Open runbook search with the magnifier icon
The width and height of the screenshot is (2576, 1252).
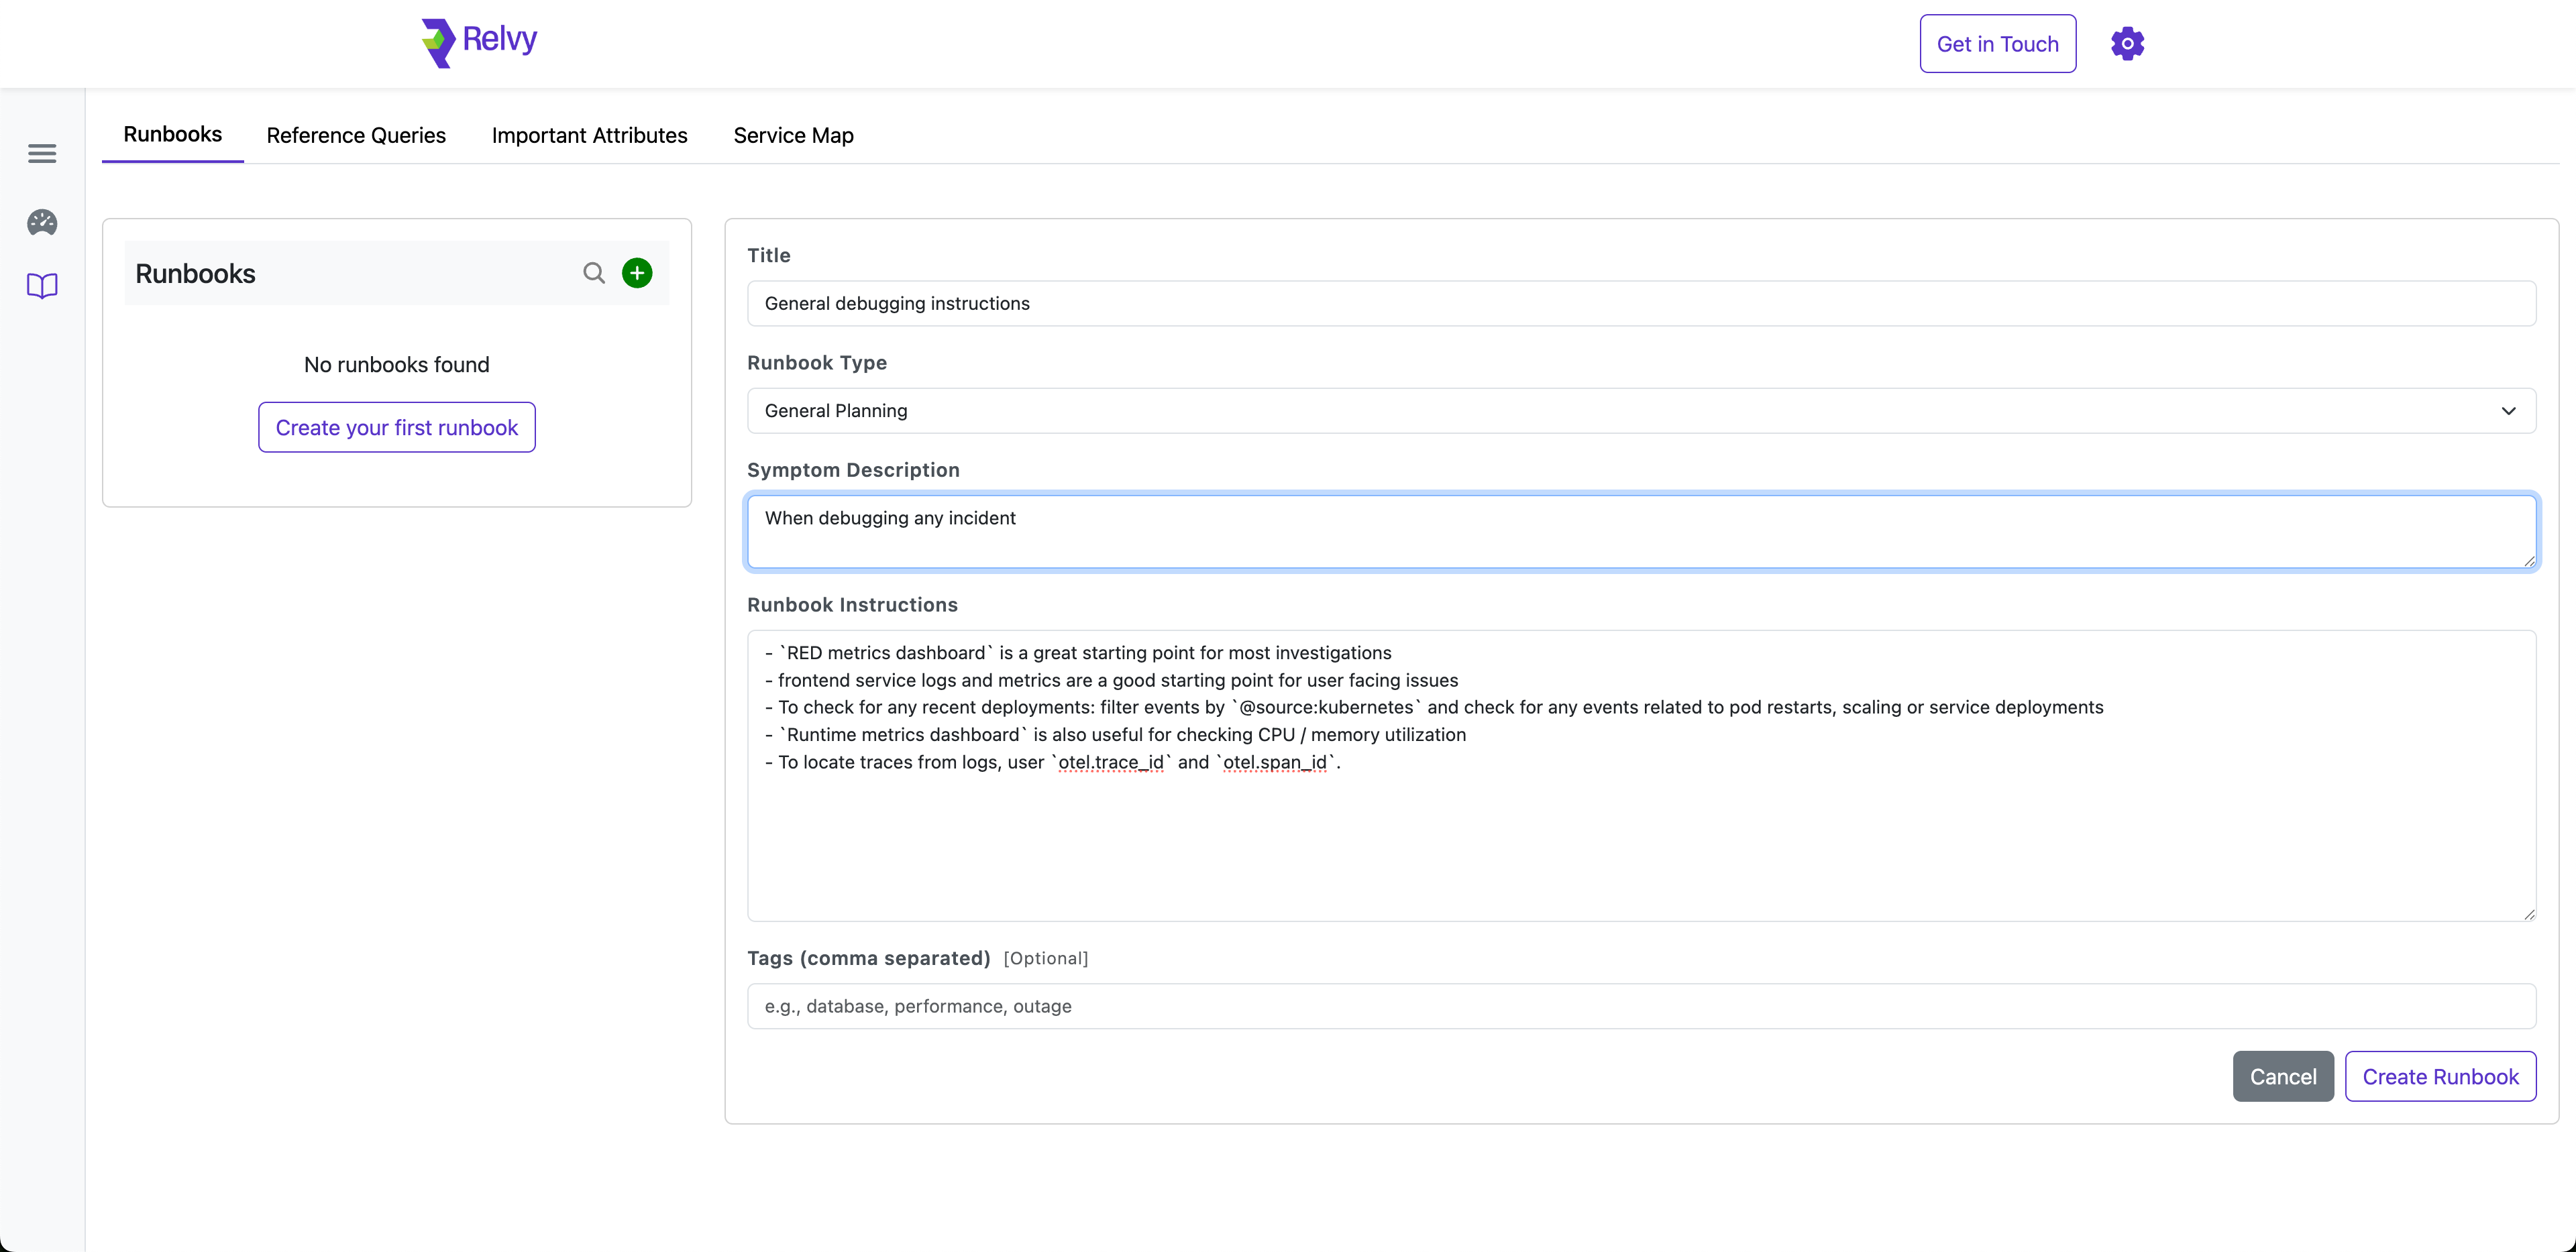click(594, 272)
